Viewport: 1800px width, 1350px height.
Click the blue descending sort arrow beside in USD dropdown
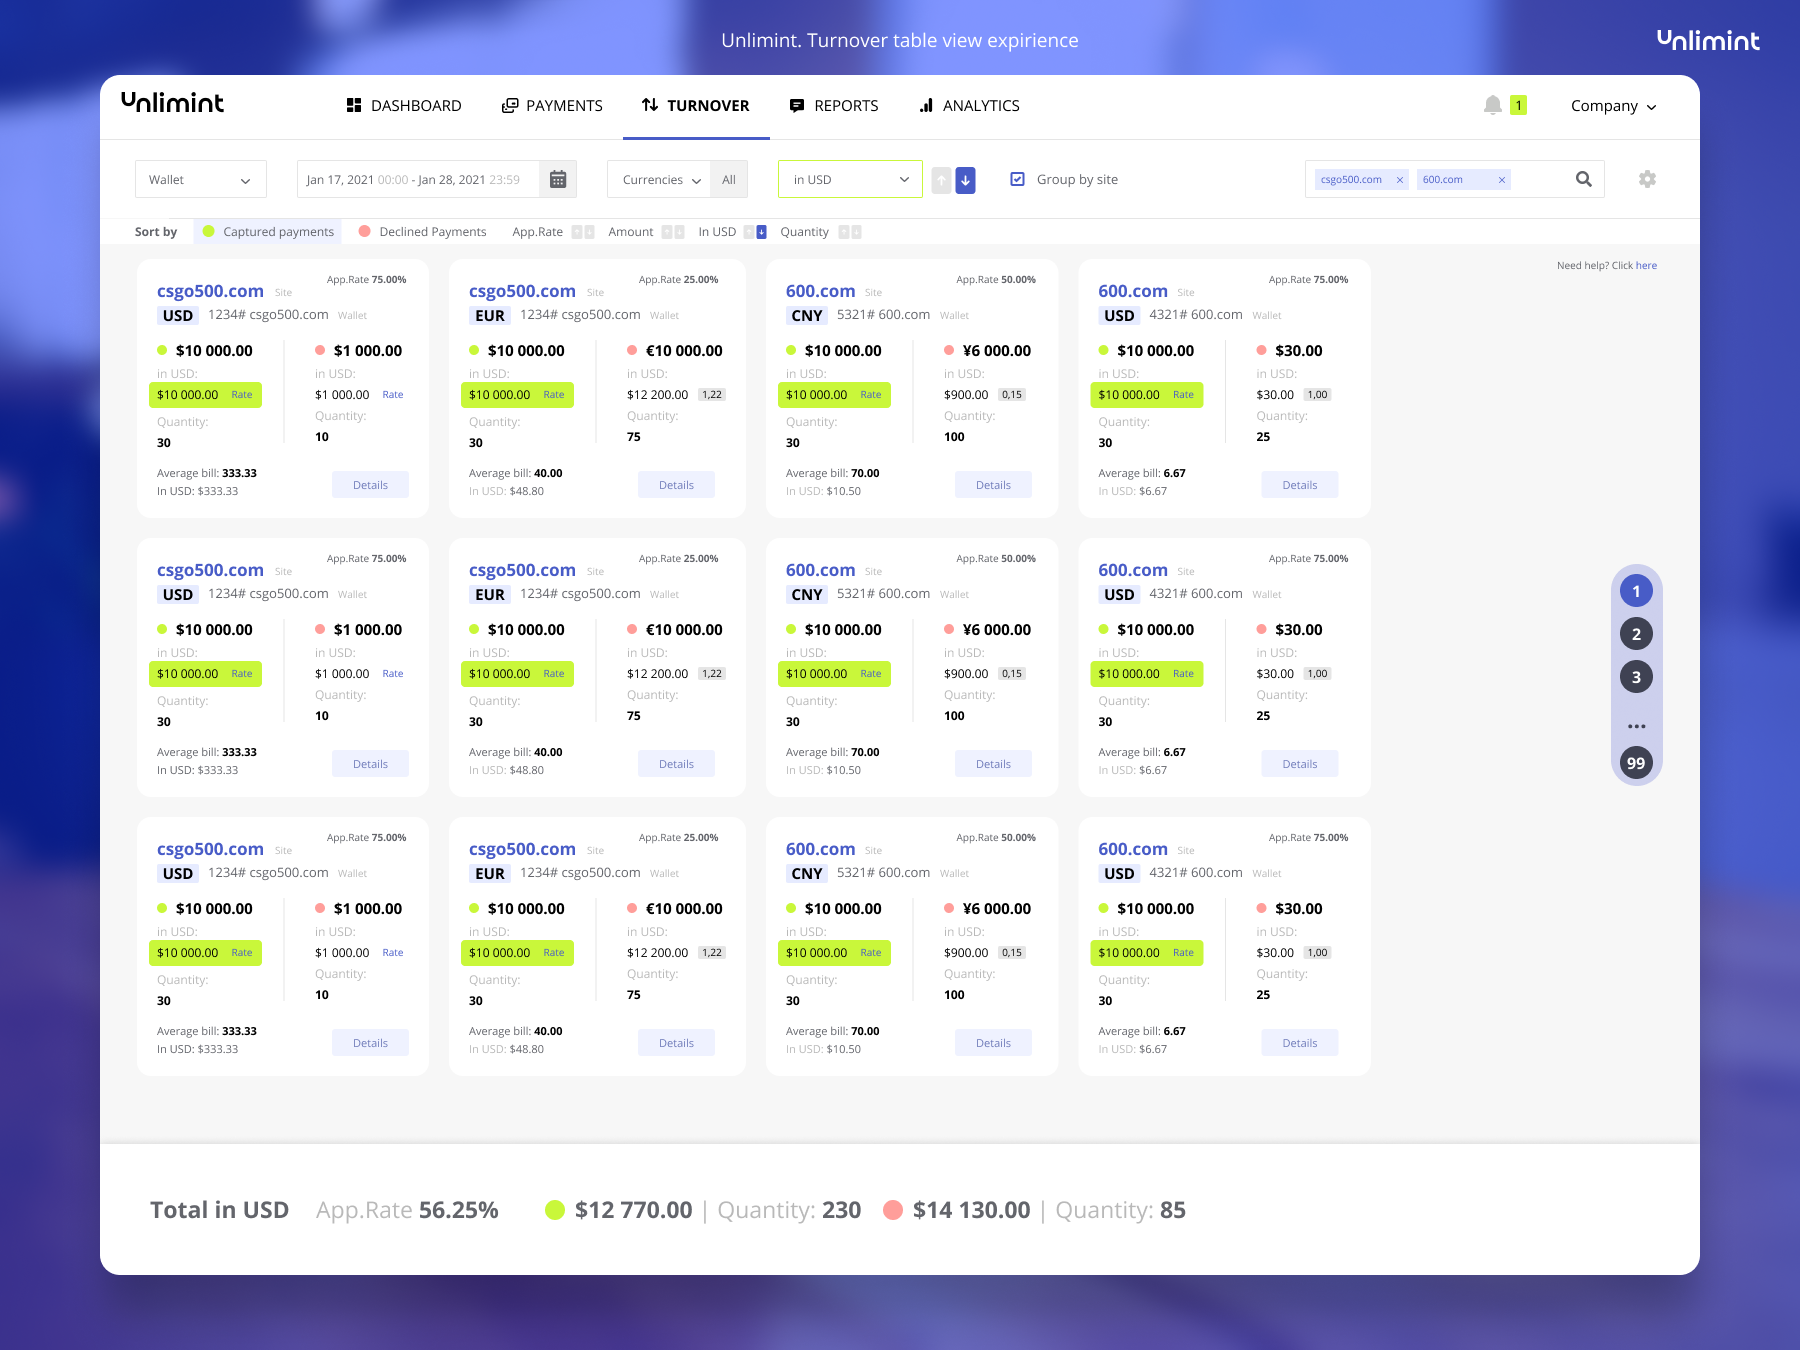coord(965,180)
